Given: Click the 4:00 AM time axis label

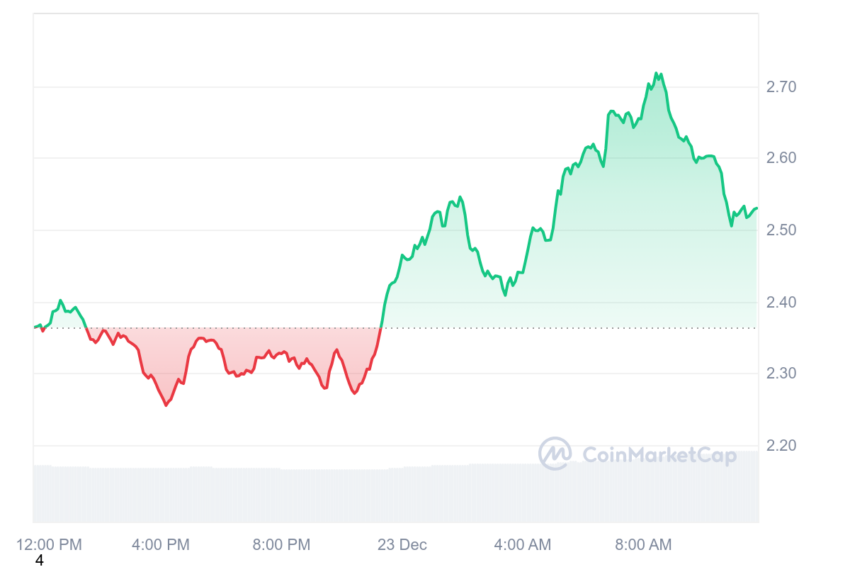Looking at the screenshot, I should click(523, 544).
